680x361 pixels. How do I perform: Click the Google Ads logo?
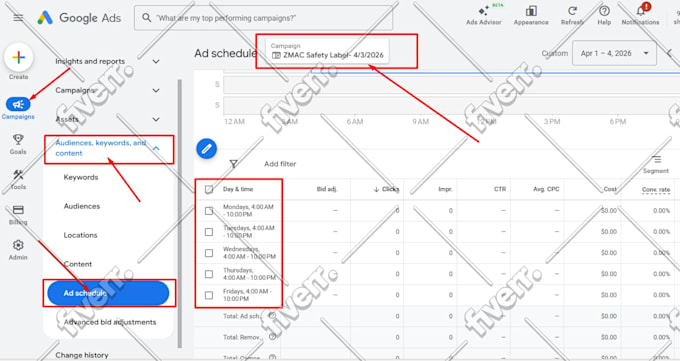[x=79, y=18]
